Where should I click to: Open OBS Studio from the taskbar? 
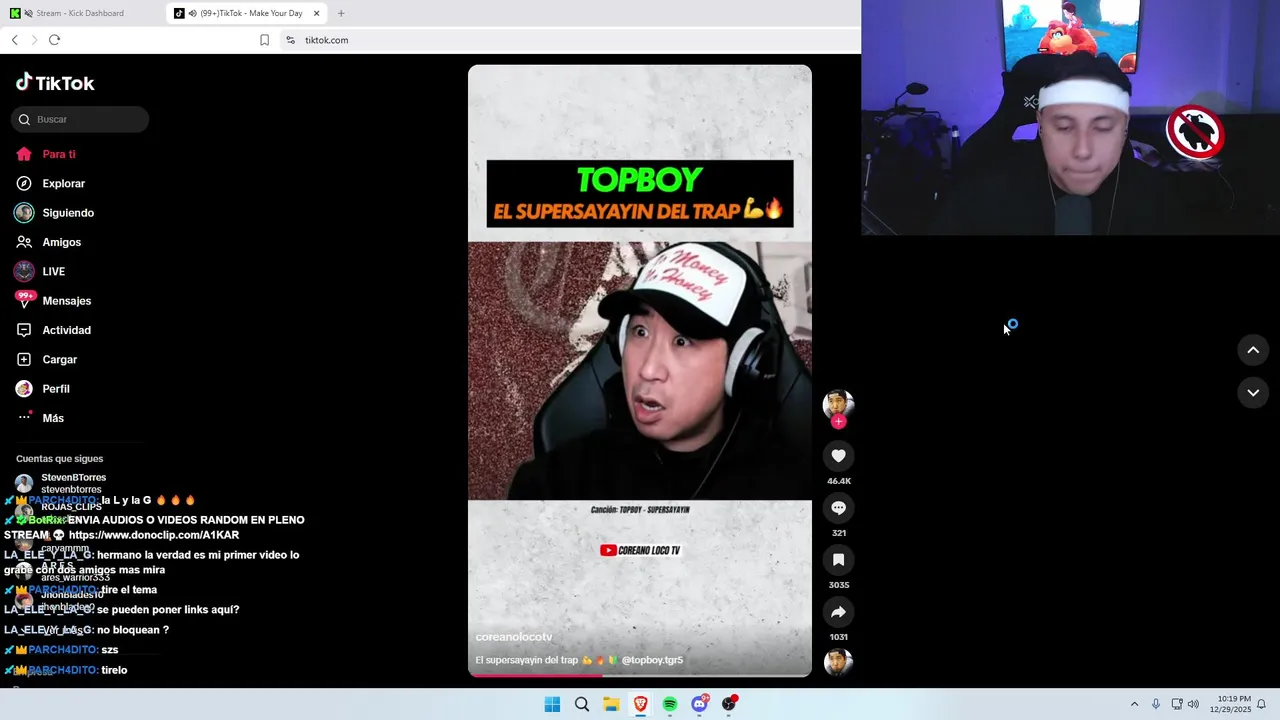(x=729, y=704)
